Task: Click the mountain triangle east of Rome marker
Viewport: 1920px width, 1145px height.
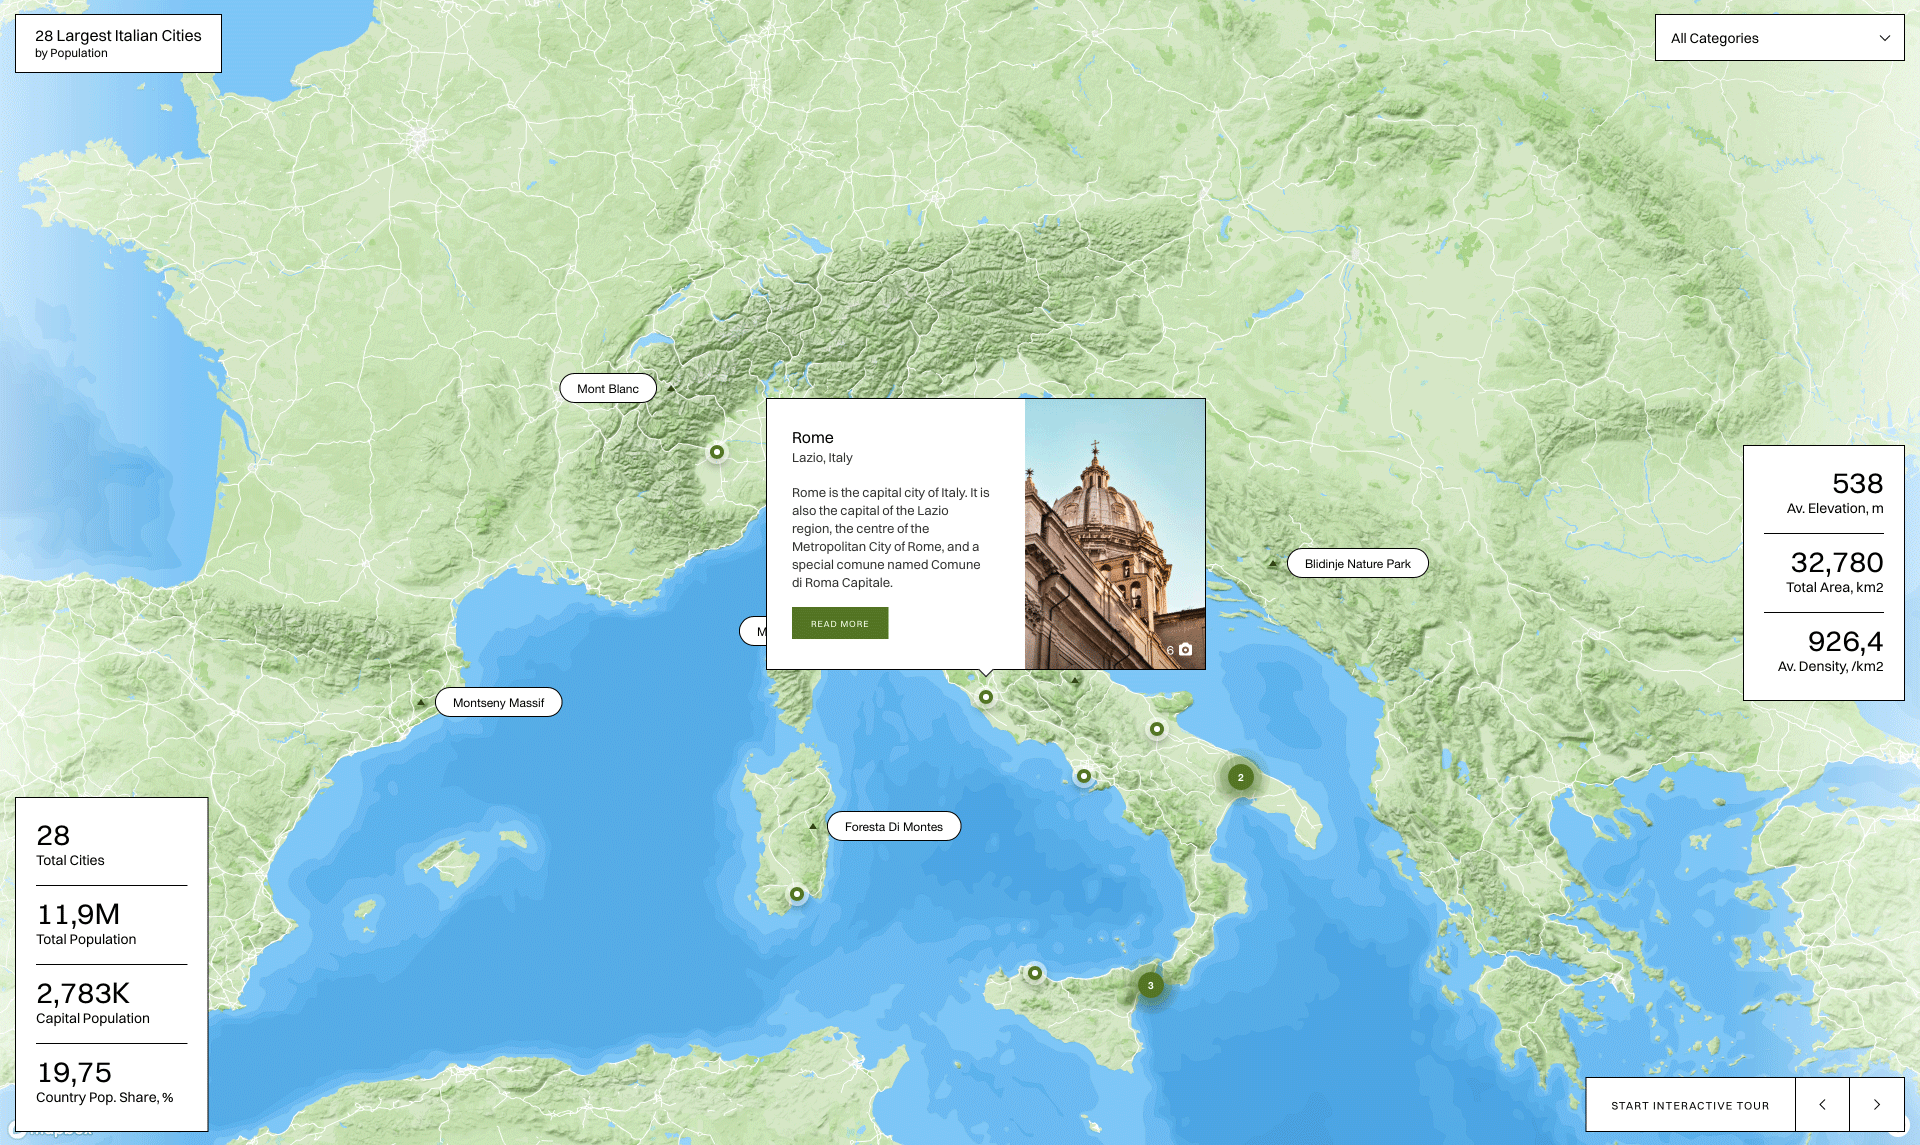Action: [1075, 680]
